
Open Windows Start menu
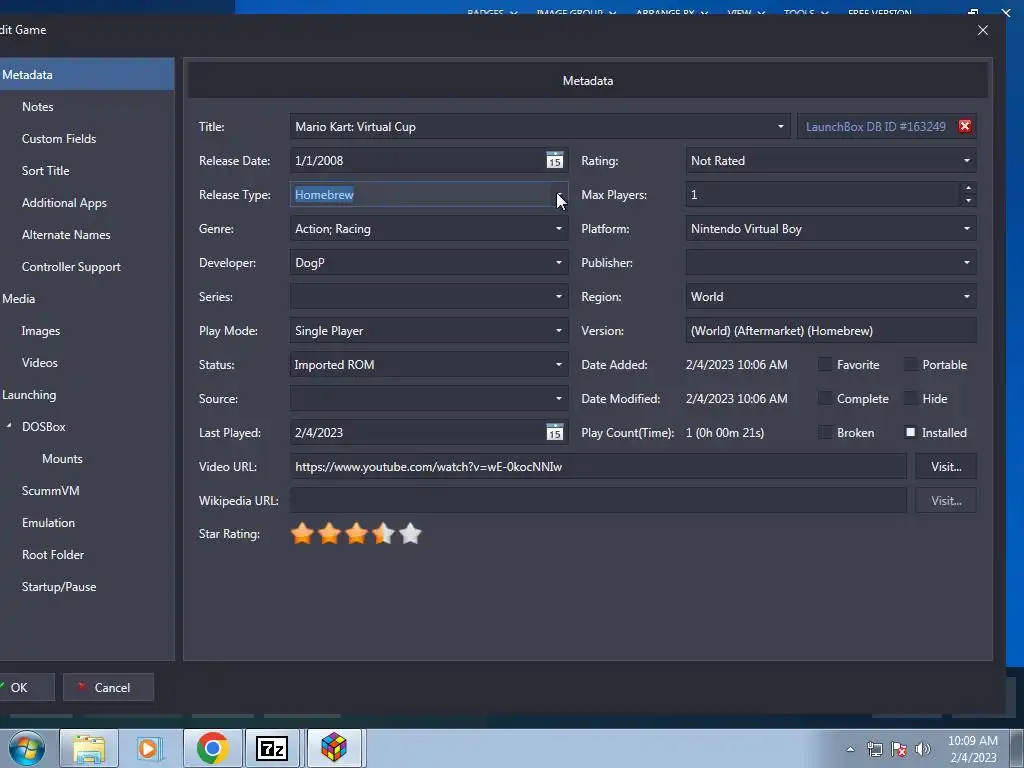[x=27, y=748]
